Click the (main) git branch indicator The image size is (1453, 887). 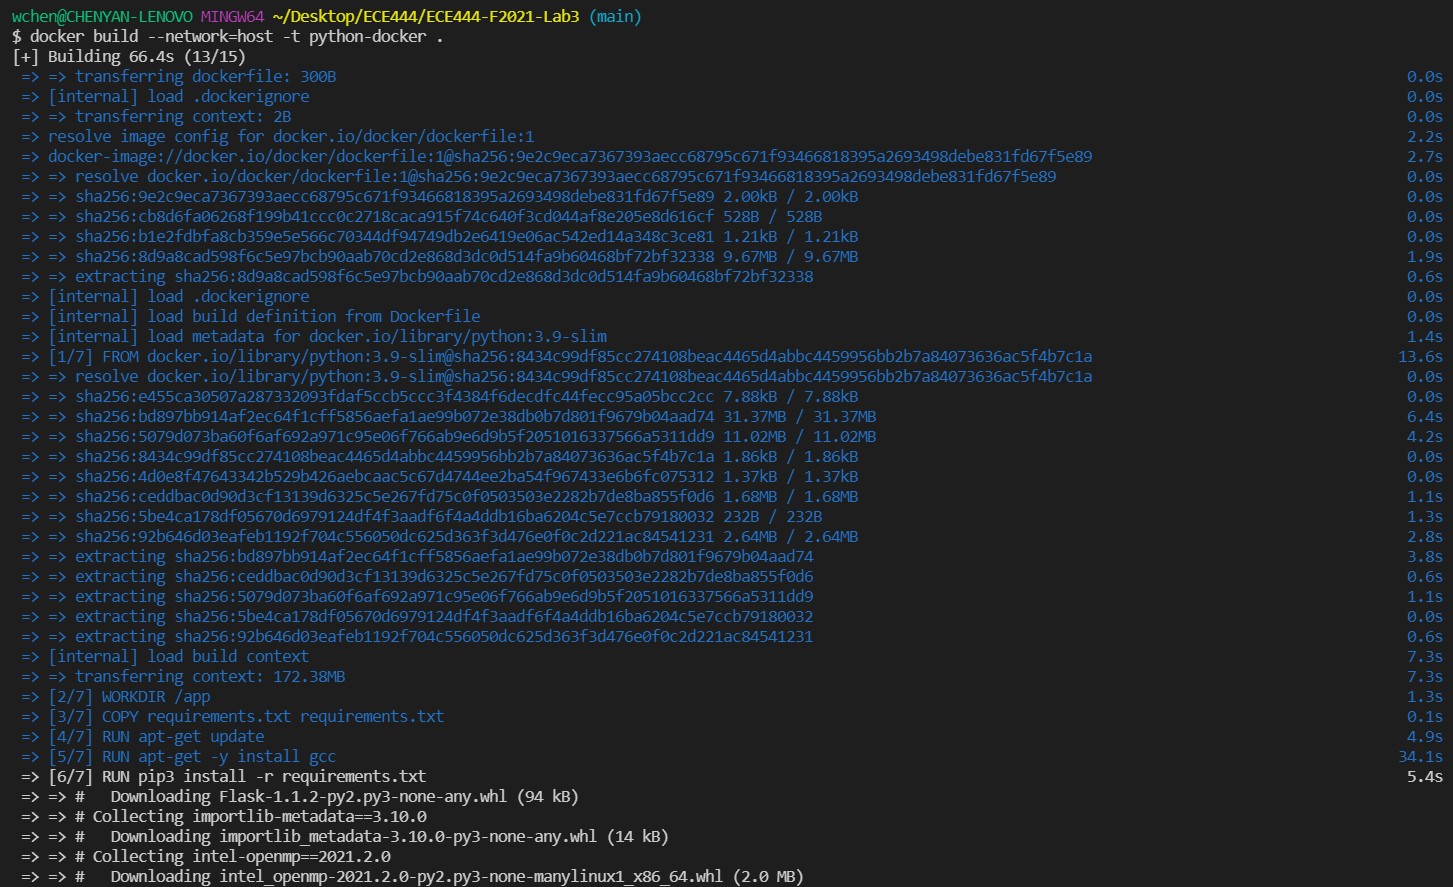tap(615, 17)
